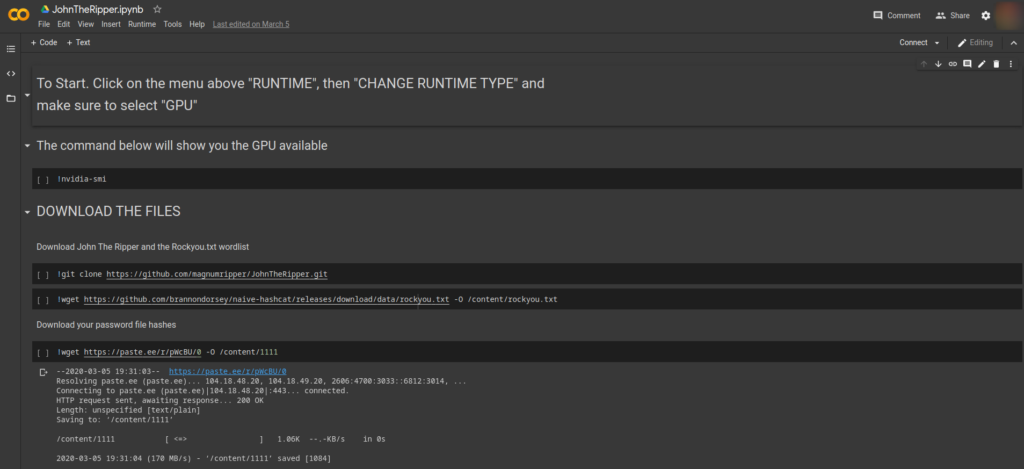This screenshot has width=1024, height=469.
Task: Open the JohnTheRipper.git GitHub link
Action: point(217,274)
